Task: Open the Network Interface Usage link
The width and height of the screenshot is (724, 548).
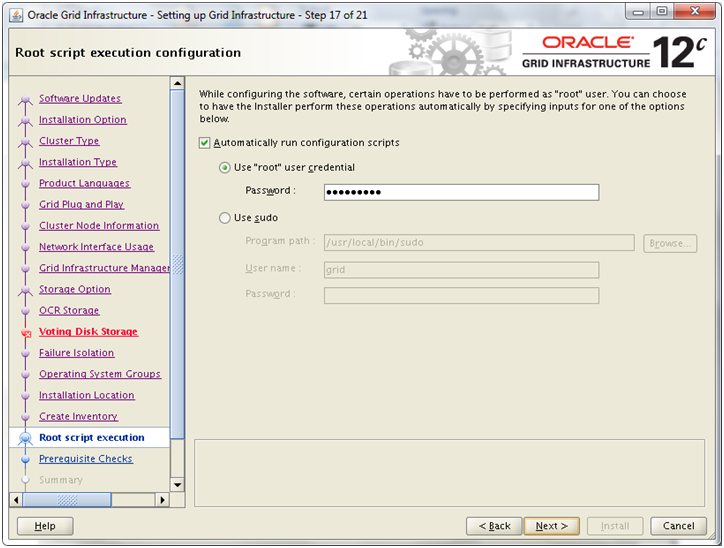Action: coord(96,247)
